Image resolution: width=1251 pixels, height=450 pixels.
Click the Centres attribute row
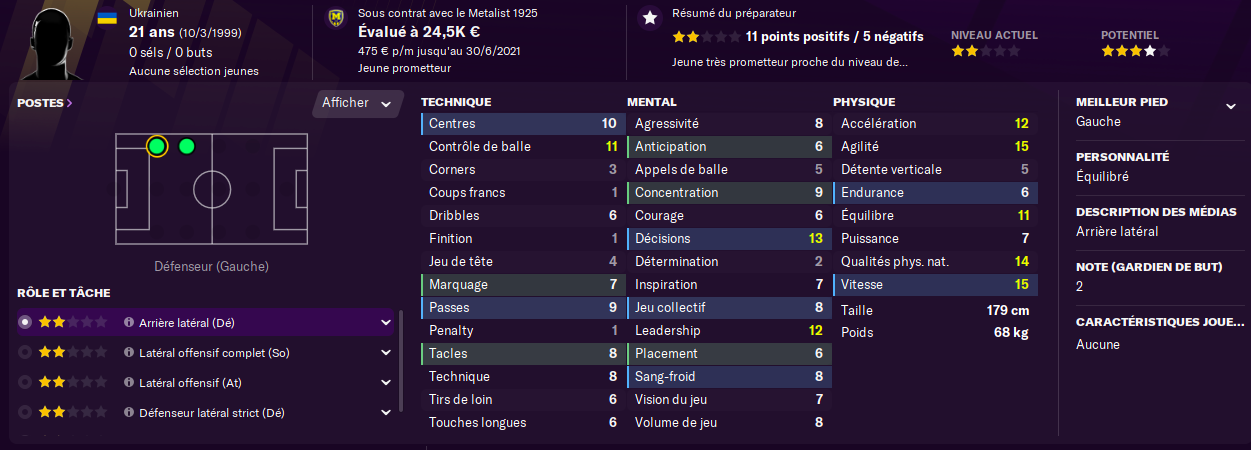click(523, 124)
